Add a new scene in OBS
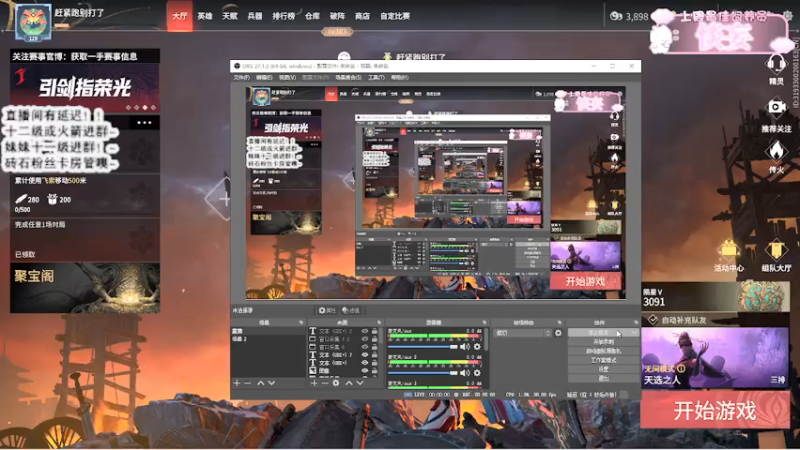Image resolution: width=800 pixels, height=450 pixels. (236, 383)
